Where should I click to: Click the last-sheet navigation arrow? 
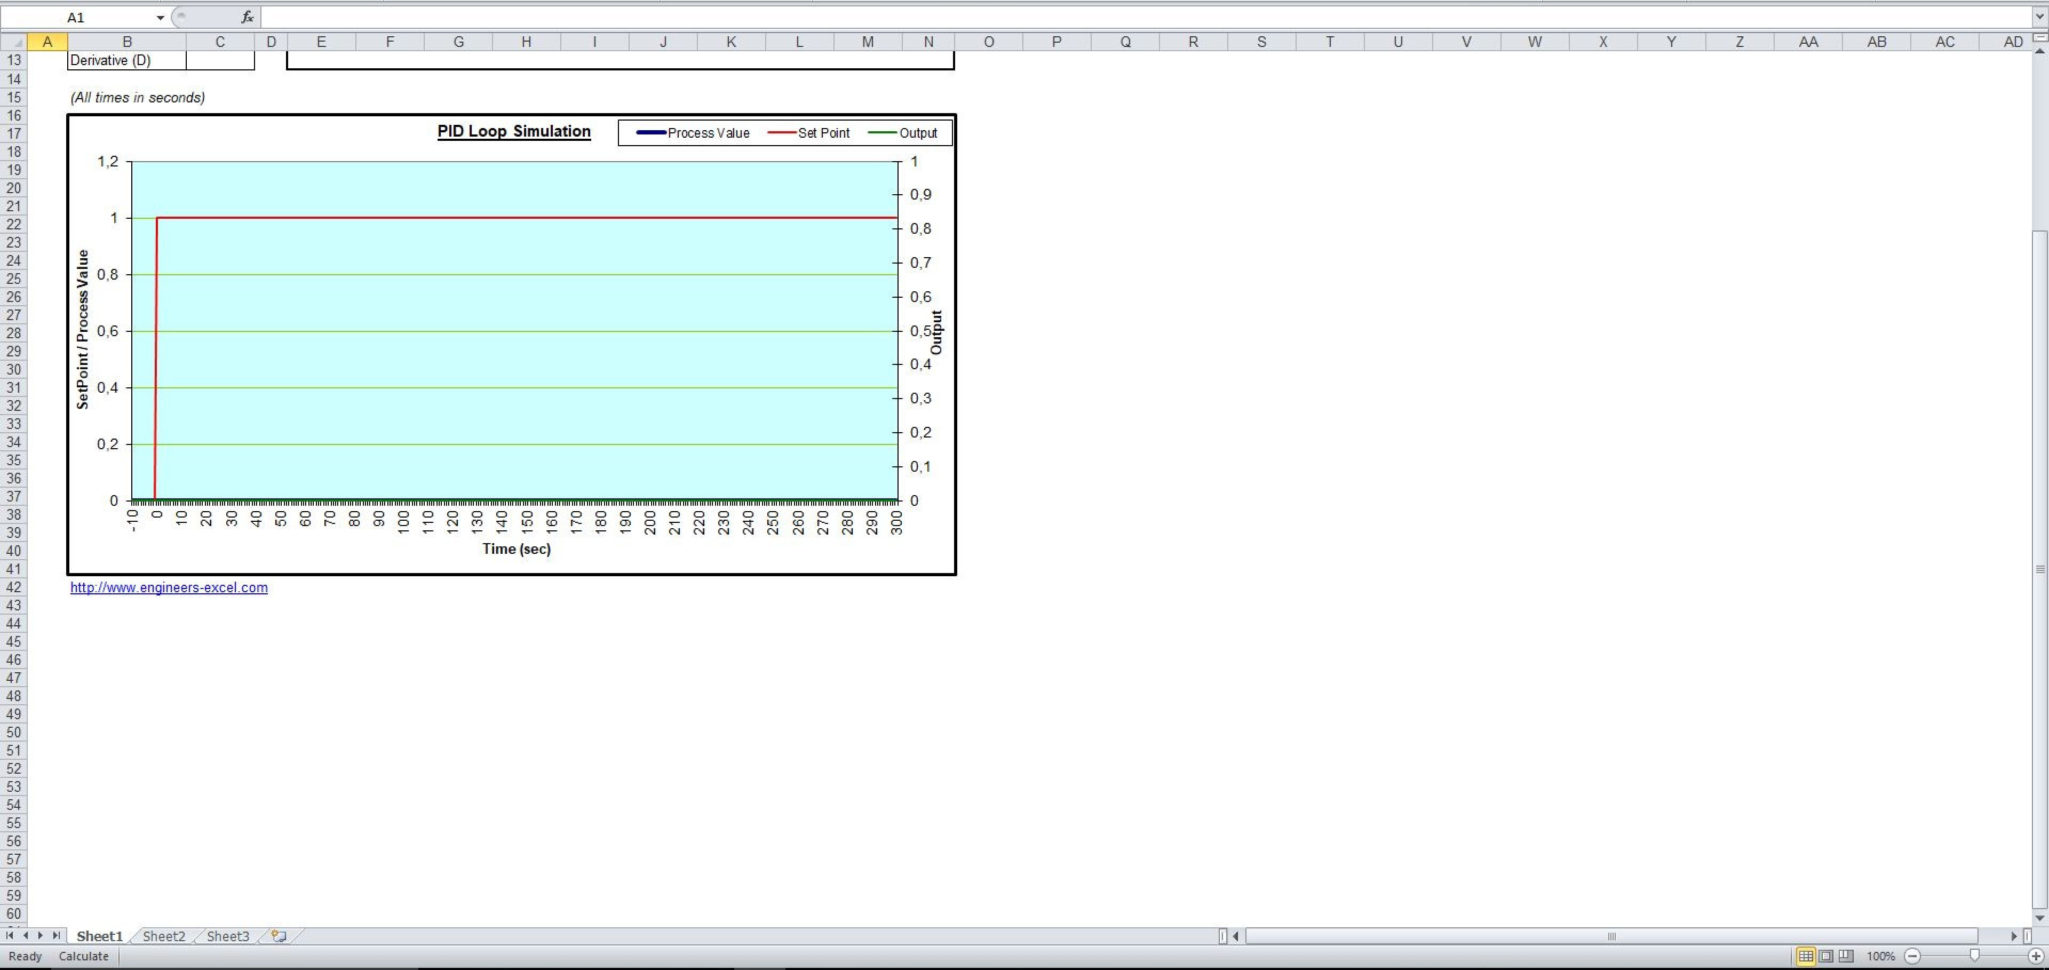tap(56, 936)
